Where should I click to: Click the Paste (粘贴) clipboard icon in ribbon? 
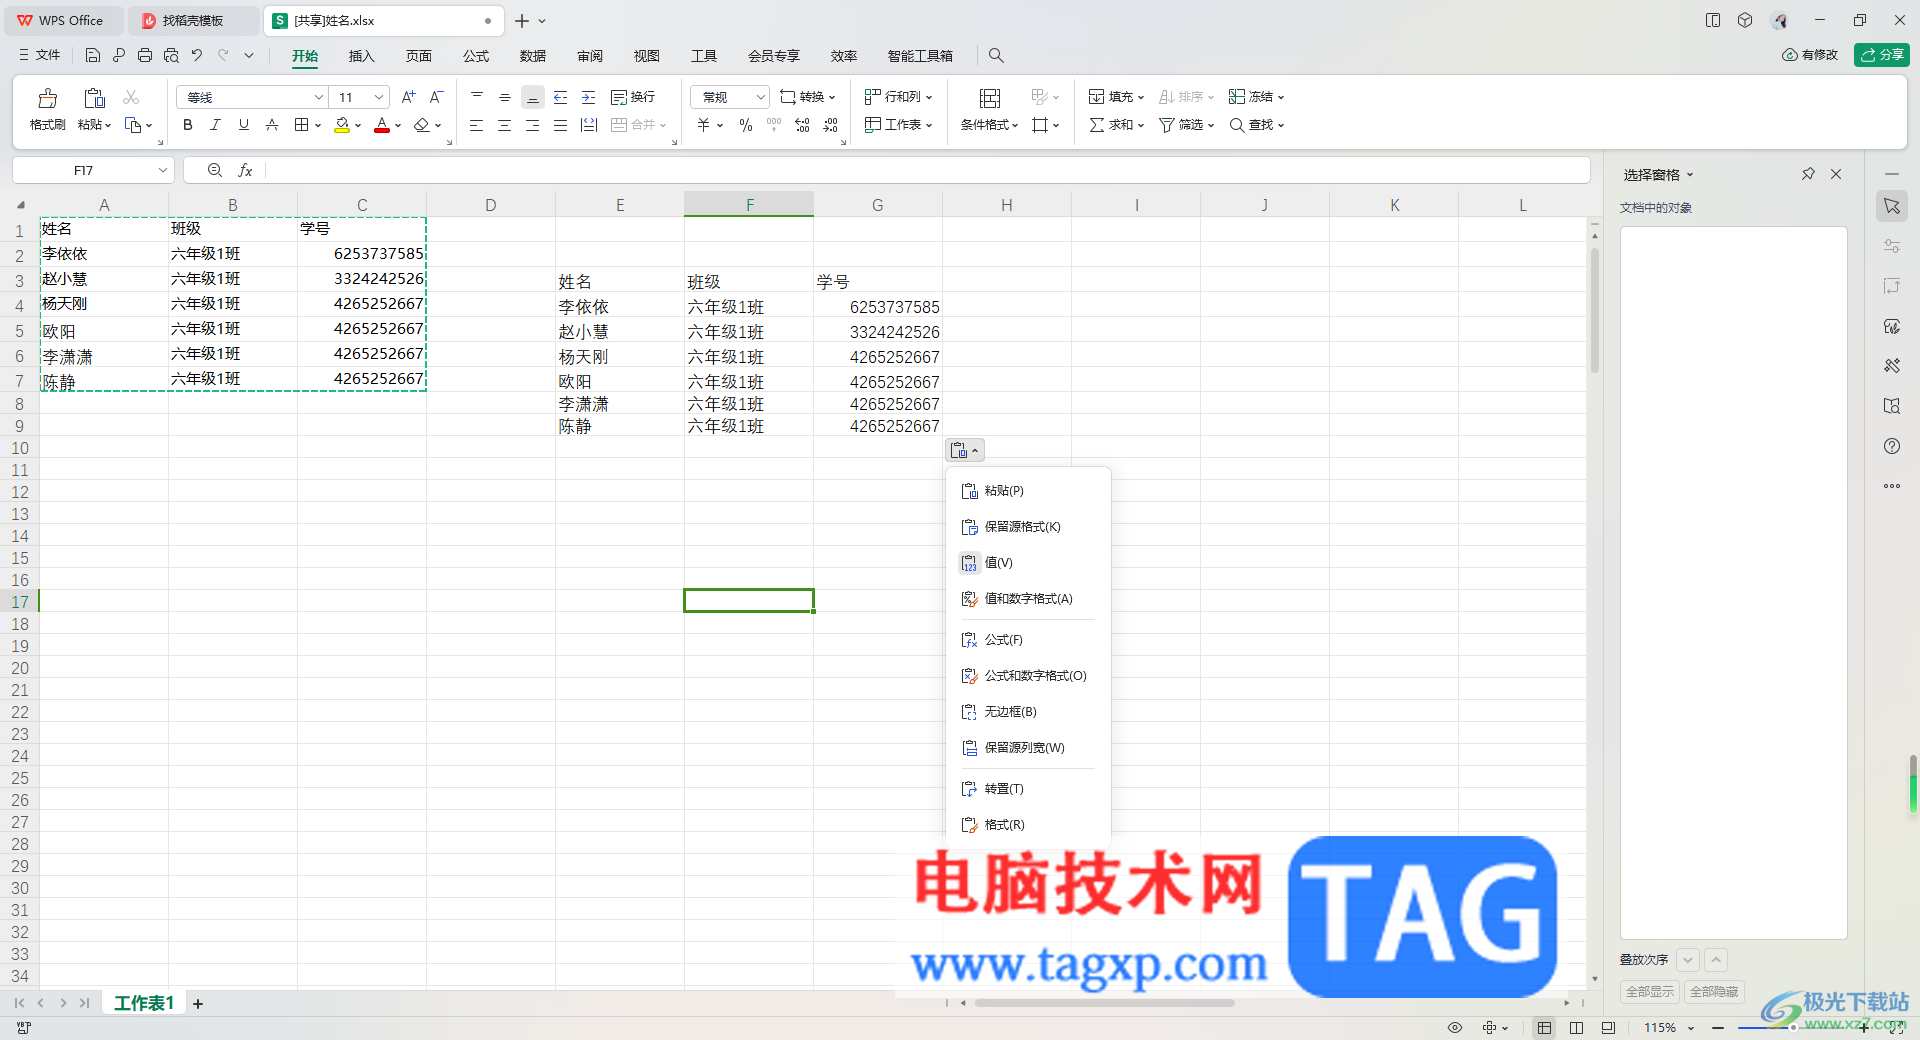(x=95, y=98)
